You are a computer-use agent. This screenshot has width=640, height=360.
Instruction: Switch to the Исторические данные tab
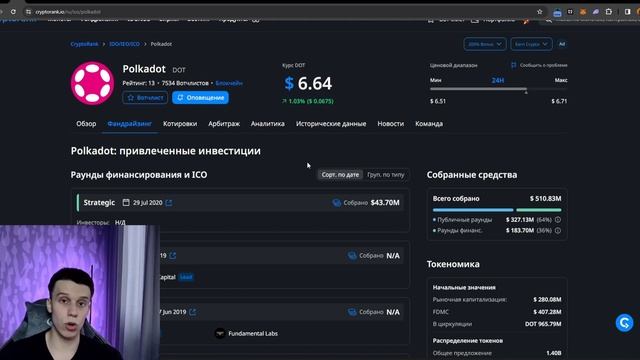pyautogui.click(x=331, y=124)
